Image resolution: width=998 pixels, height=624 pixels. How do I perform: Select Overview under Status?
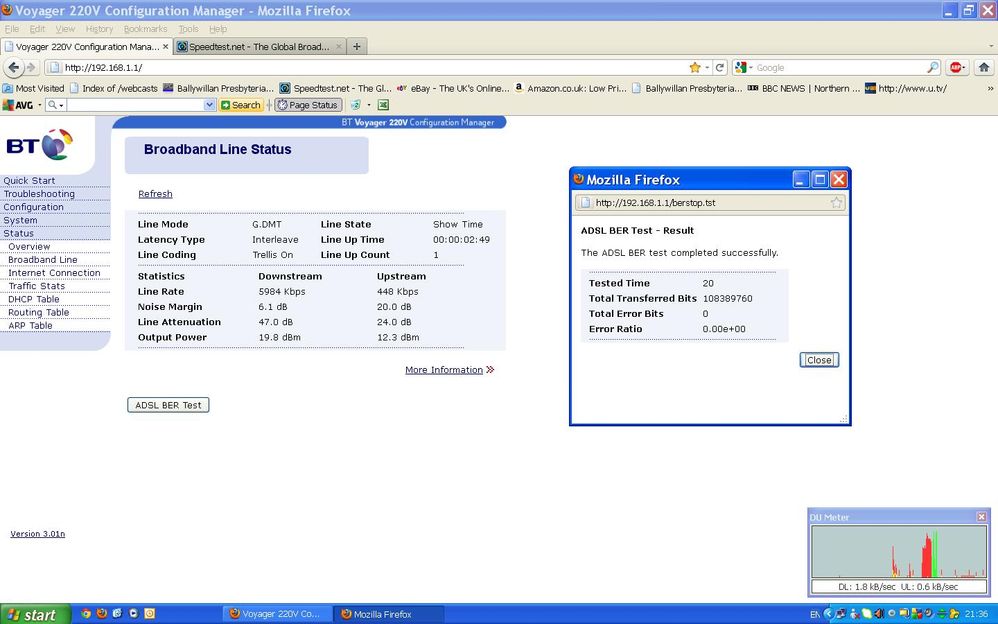pos(29,246)
